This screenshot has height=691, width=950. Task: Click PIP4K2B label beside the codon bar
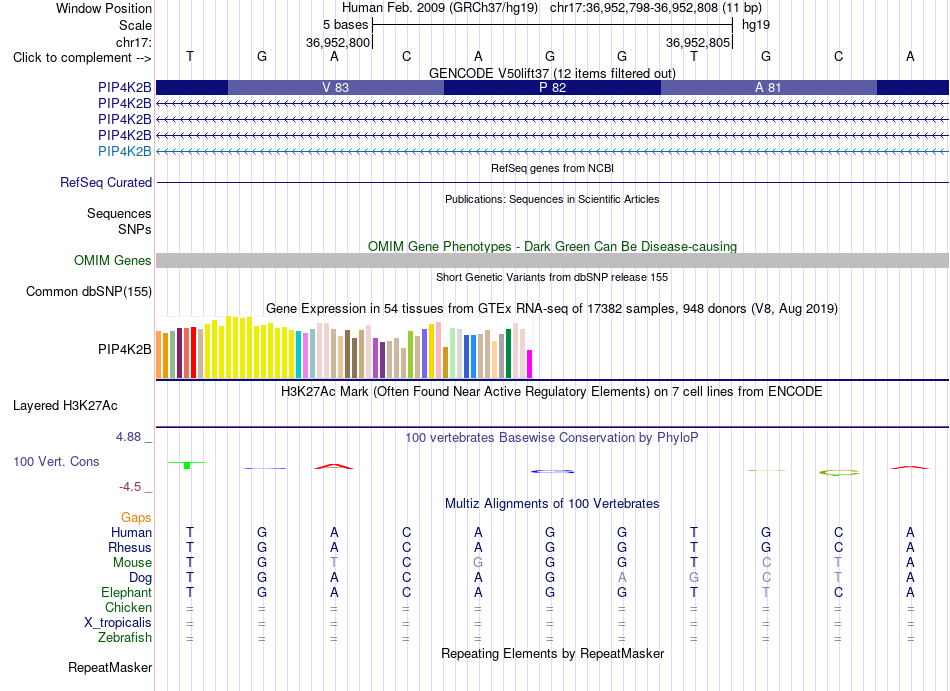click(x=124, y=88)
